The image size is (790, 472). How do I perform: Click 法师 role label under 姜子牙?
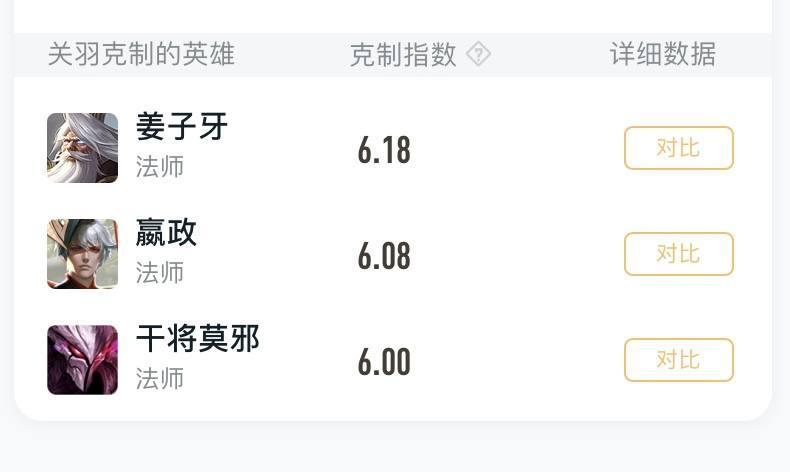[160, 167]
